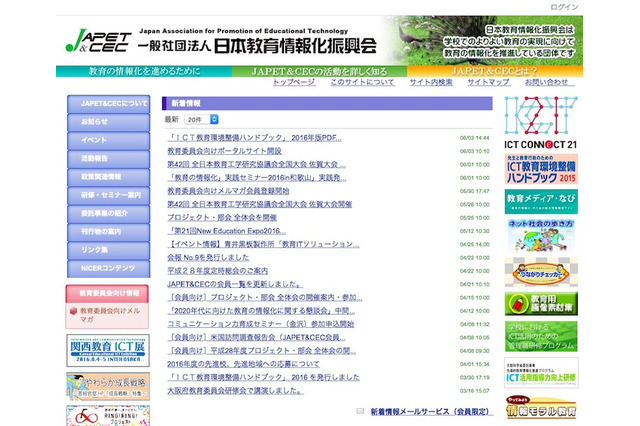
Task: Open プロジェクト・部会 全体会を開催 link
Action: tap(222, 217)
